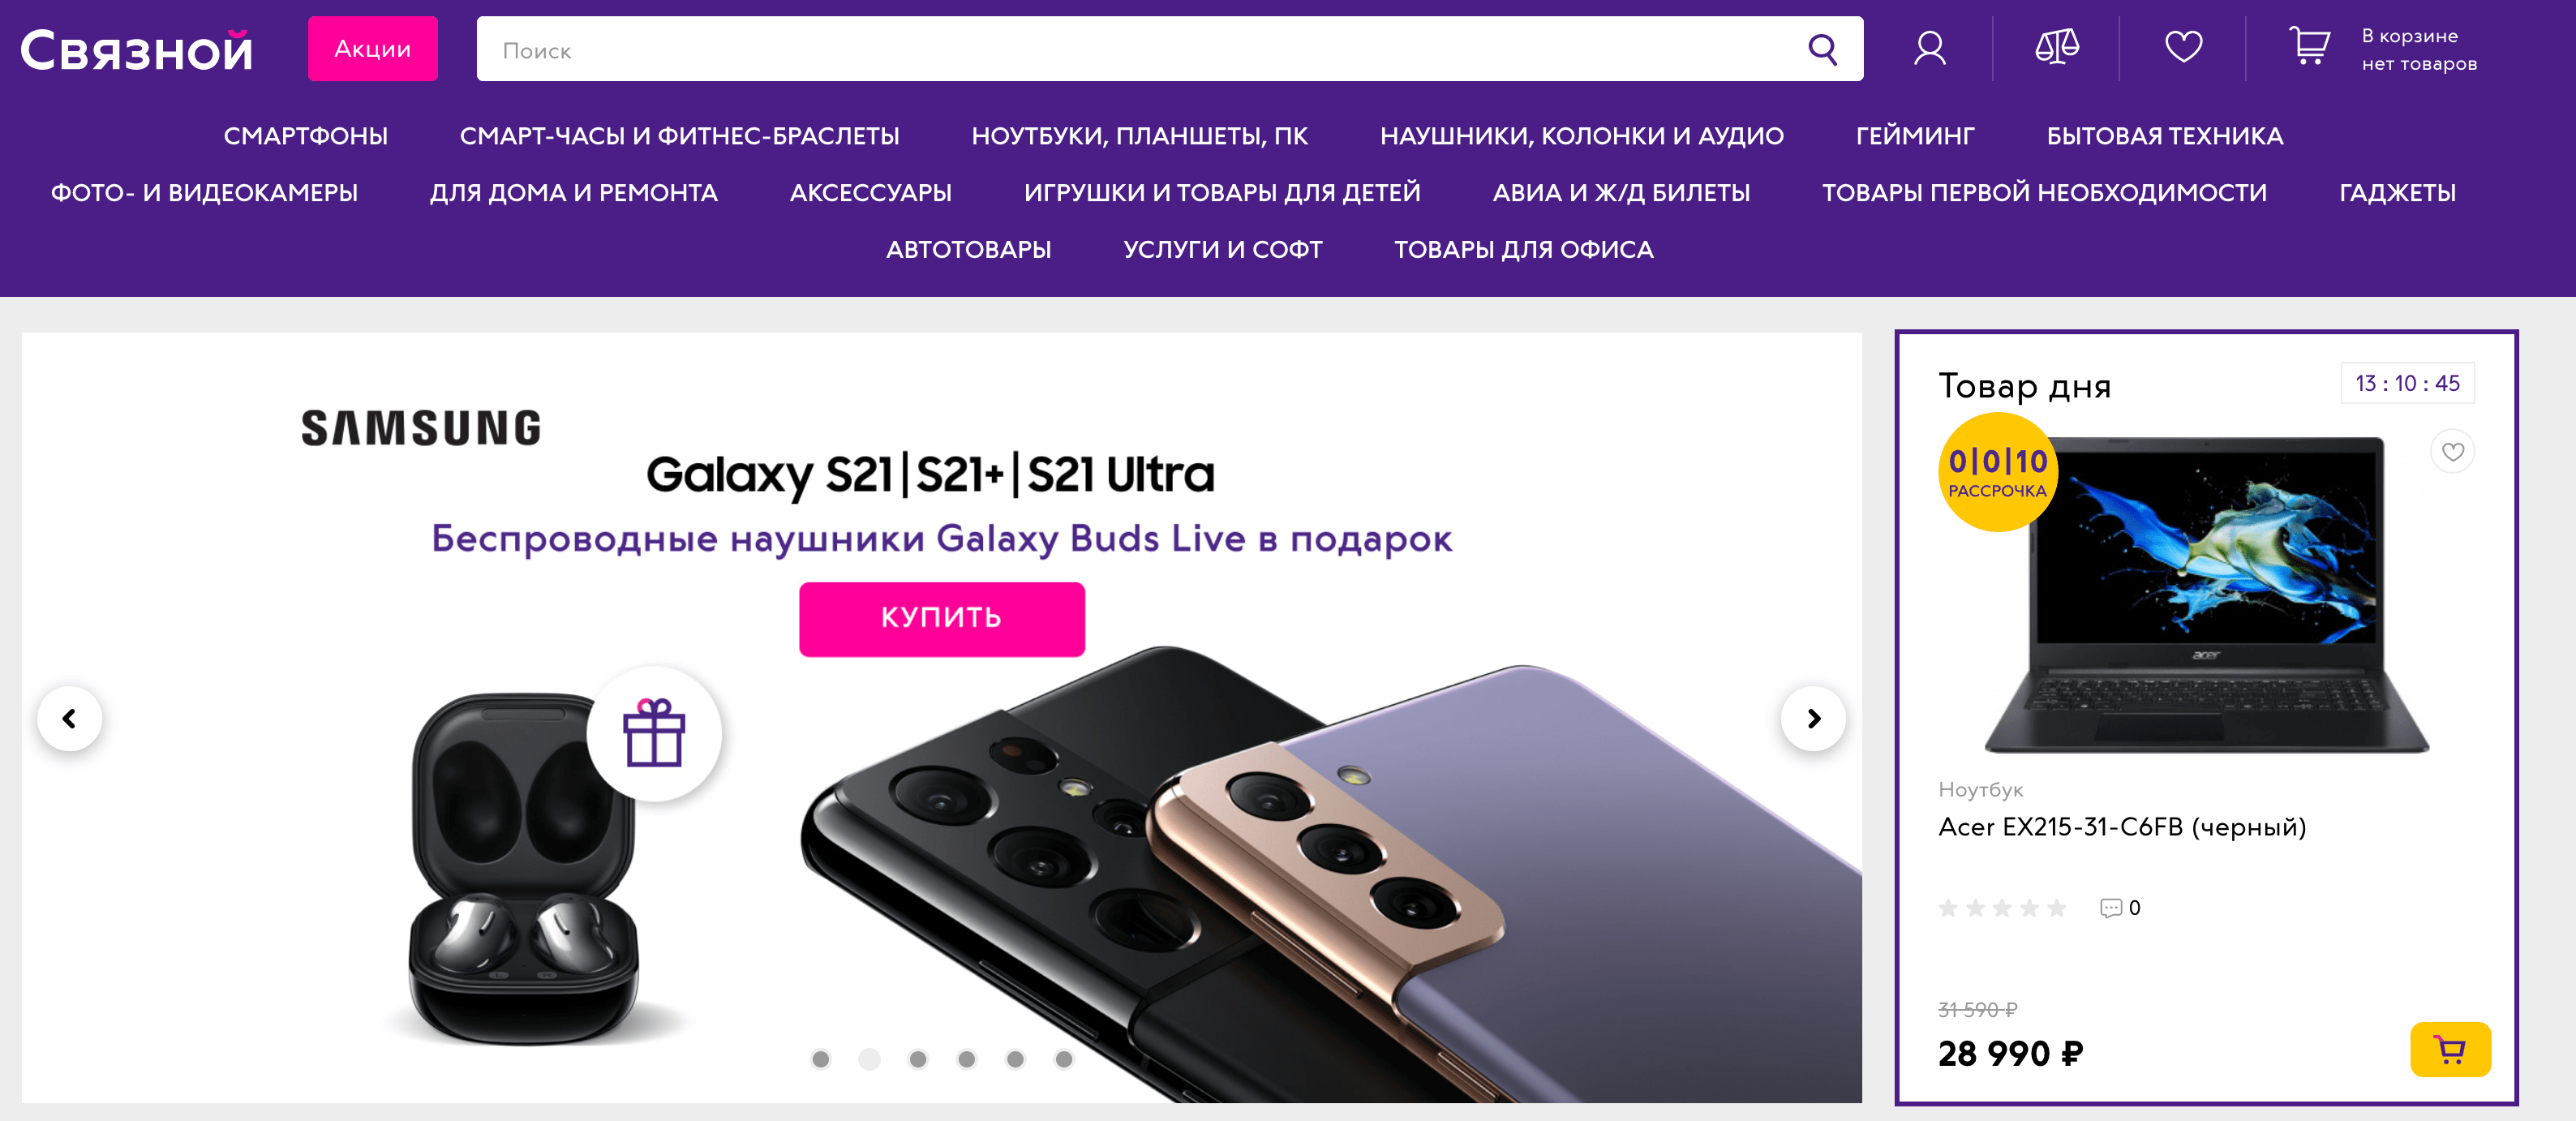Select the first carousel dot indicator
The image size is (2576, 1121).
(821, 1059)
